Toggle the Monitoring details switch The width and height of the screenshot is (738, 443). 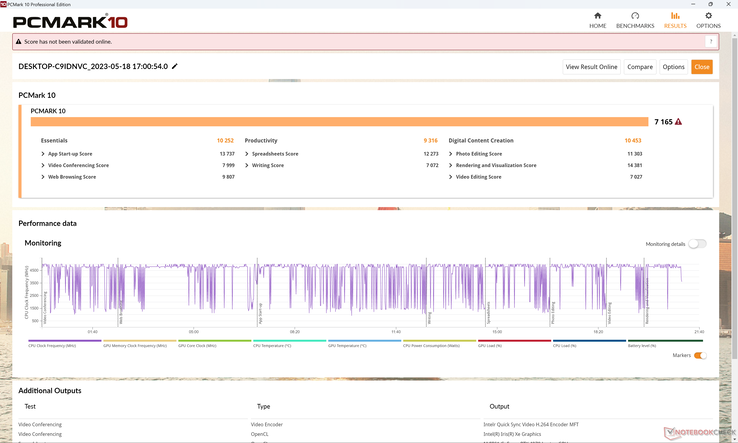coord(697,244)
